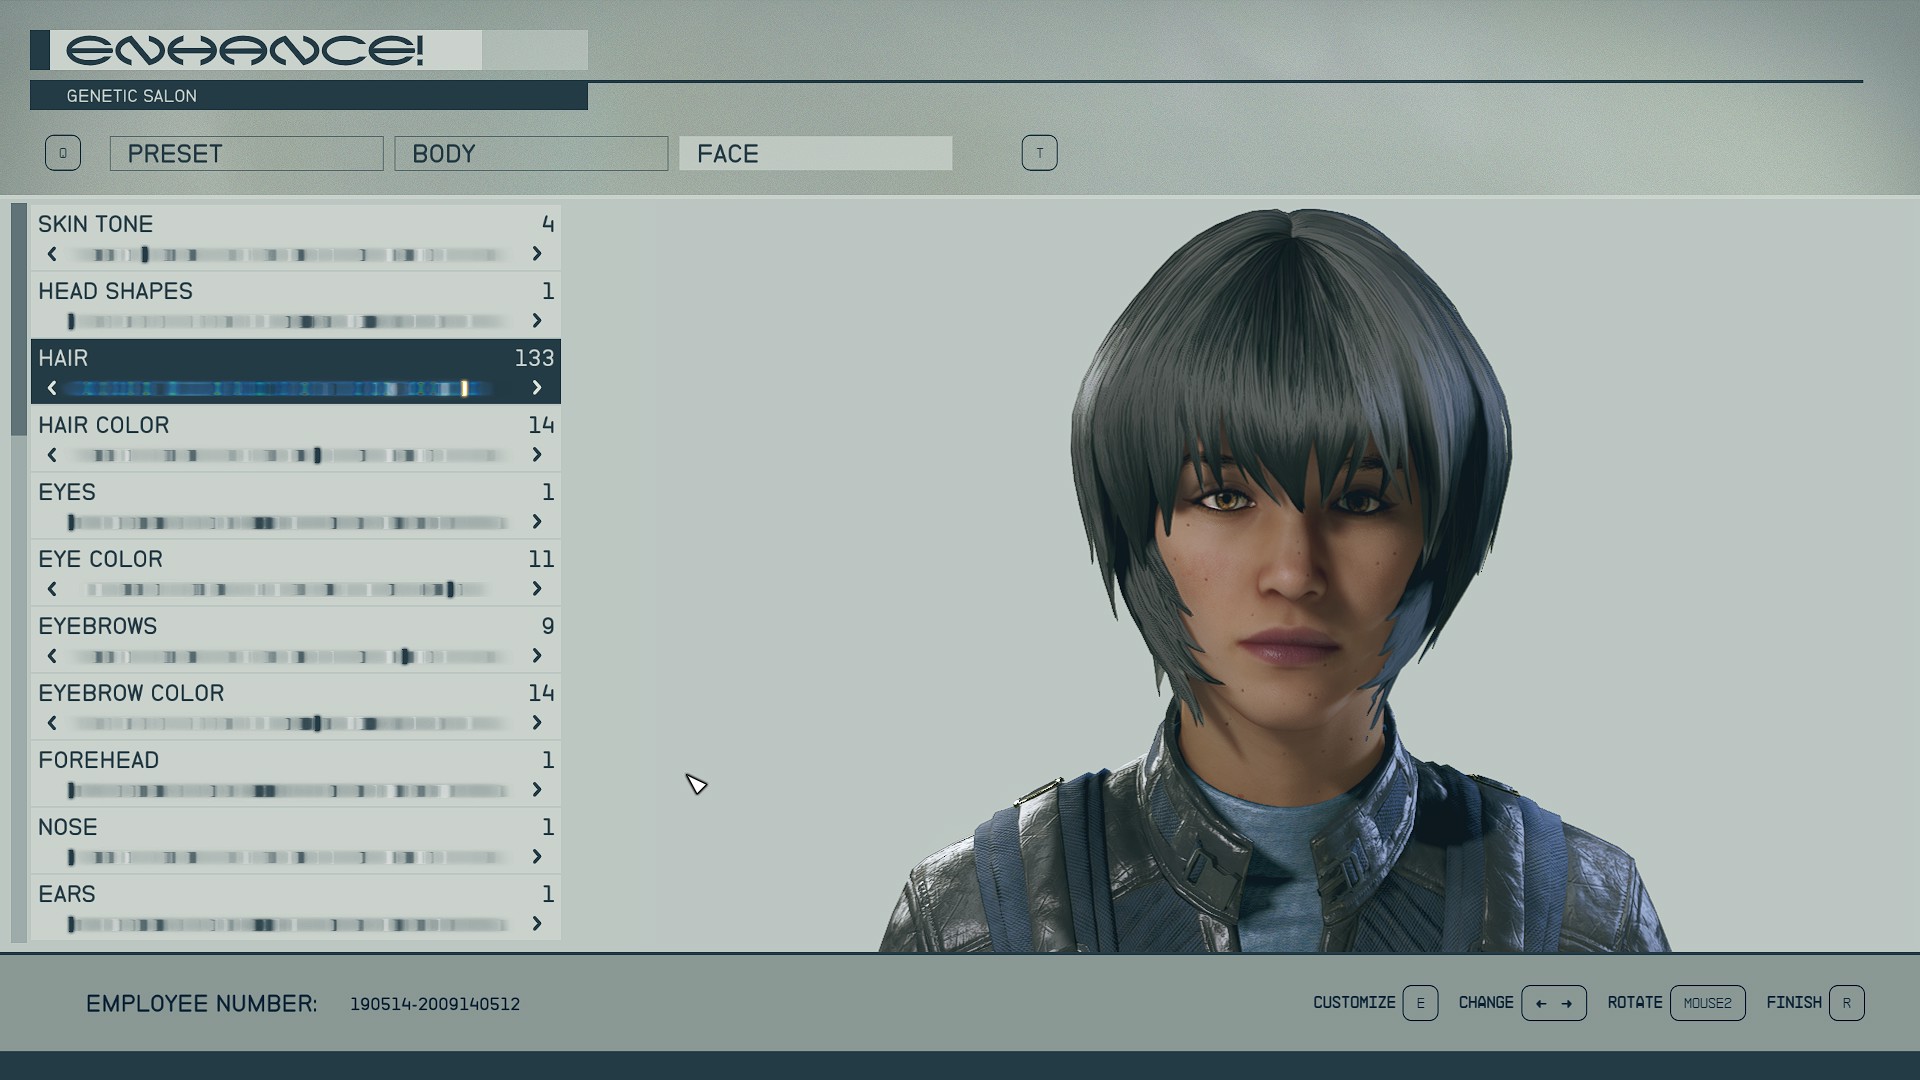
Task: Click on the Eyebrow Color slider track
Action: click(x=288, y=724)
